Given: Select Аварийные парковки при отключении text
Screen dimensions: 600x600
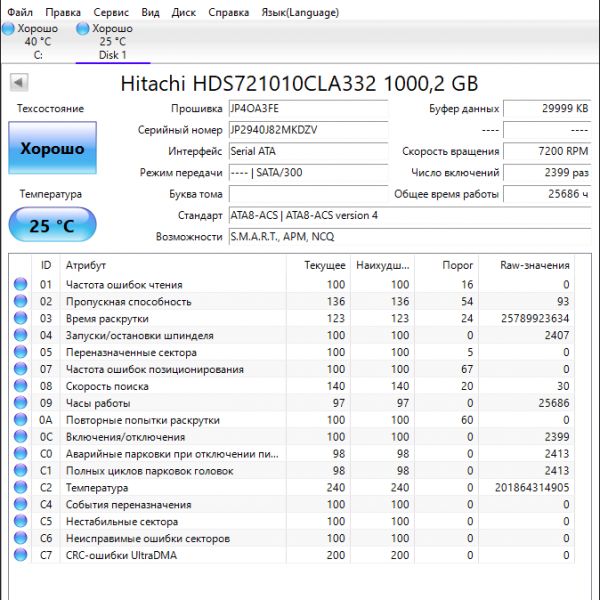Looking at the screenshot, I should pyautogui.click(x=172, y=454).
